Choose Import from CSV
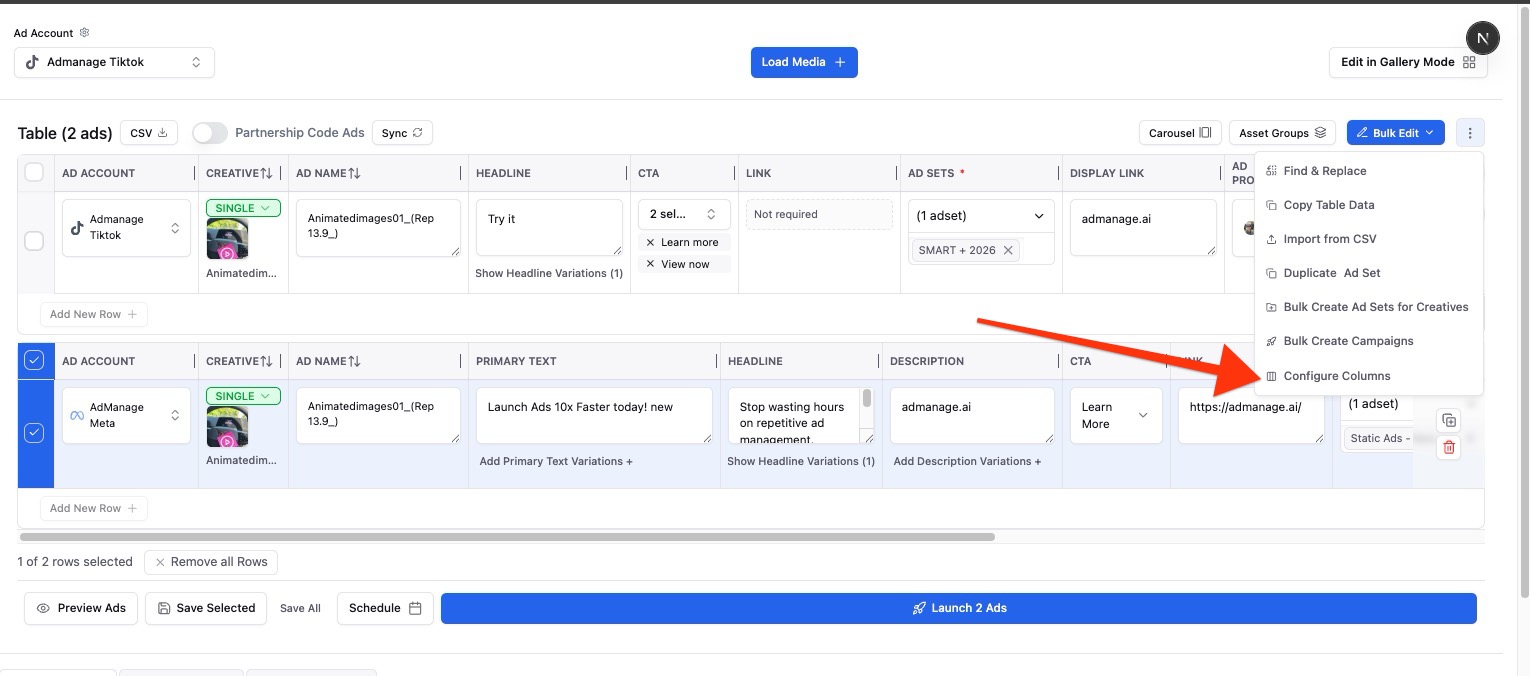The image size is (1530, 676). 1369,239
